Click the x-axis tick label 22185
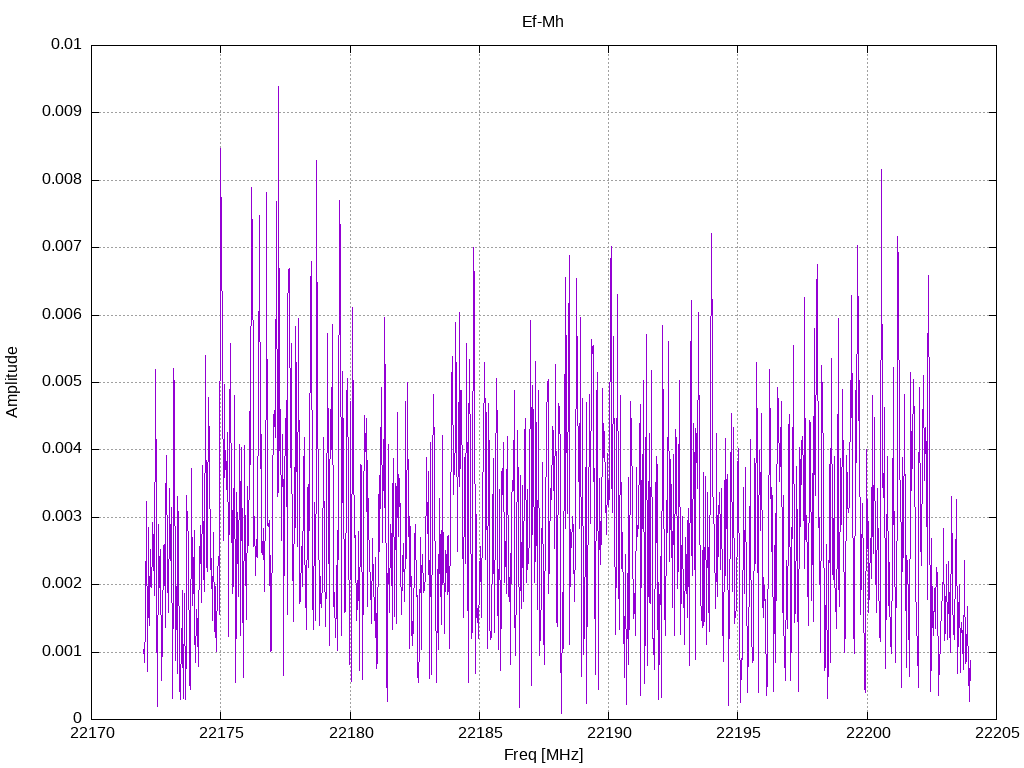 pos(480,733)
